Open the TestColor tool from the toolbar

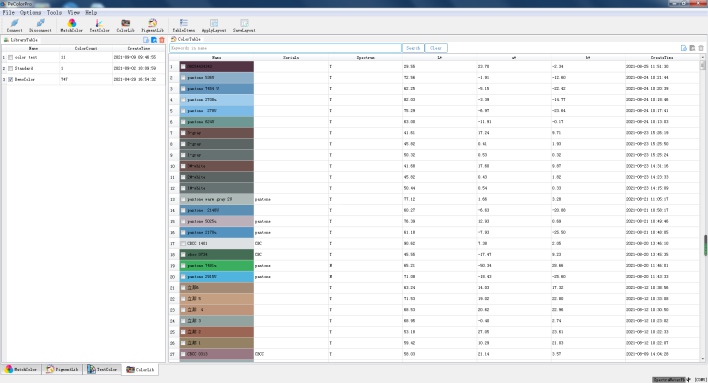point(99,25)
